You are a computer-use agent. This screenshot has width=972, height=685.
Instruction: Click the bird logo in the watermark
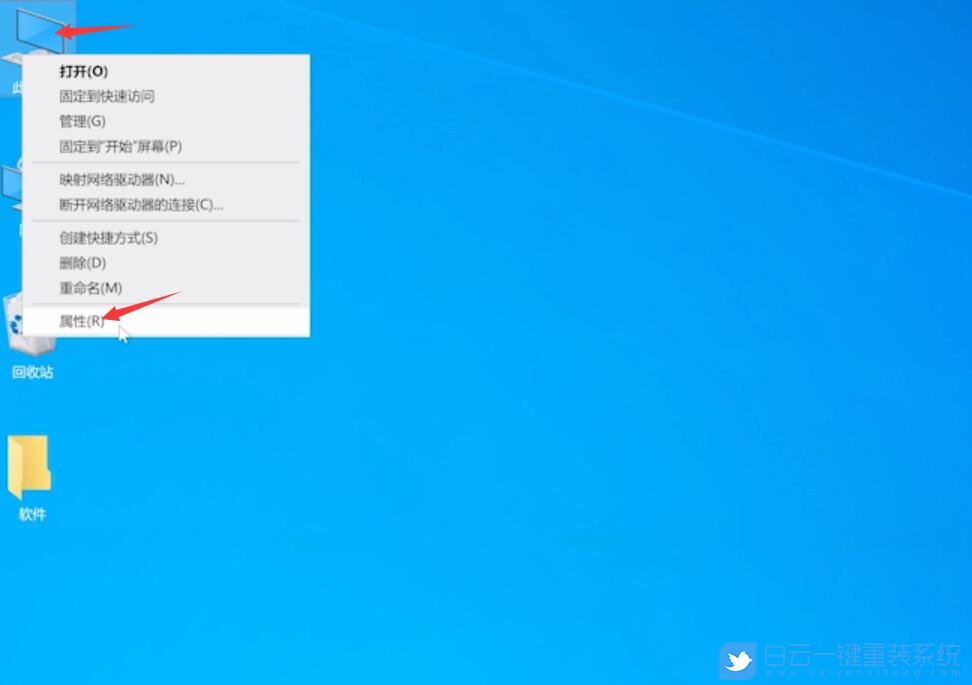click(738, 660)
